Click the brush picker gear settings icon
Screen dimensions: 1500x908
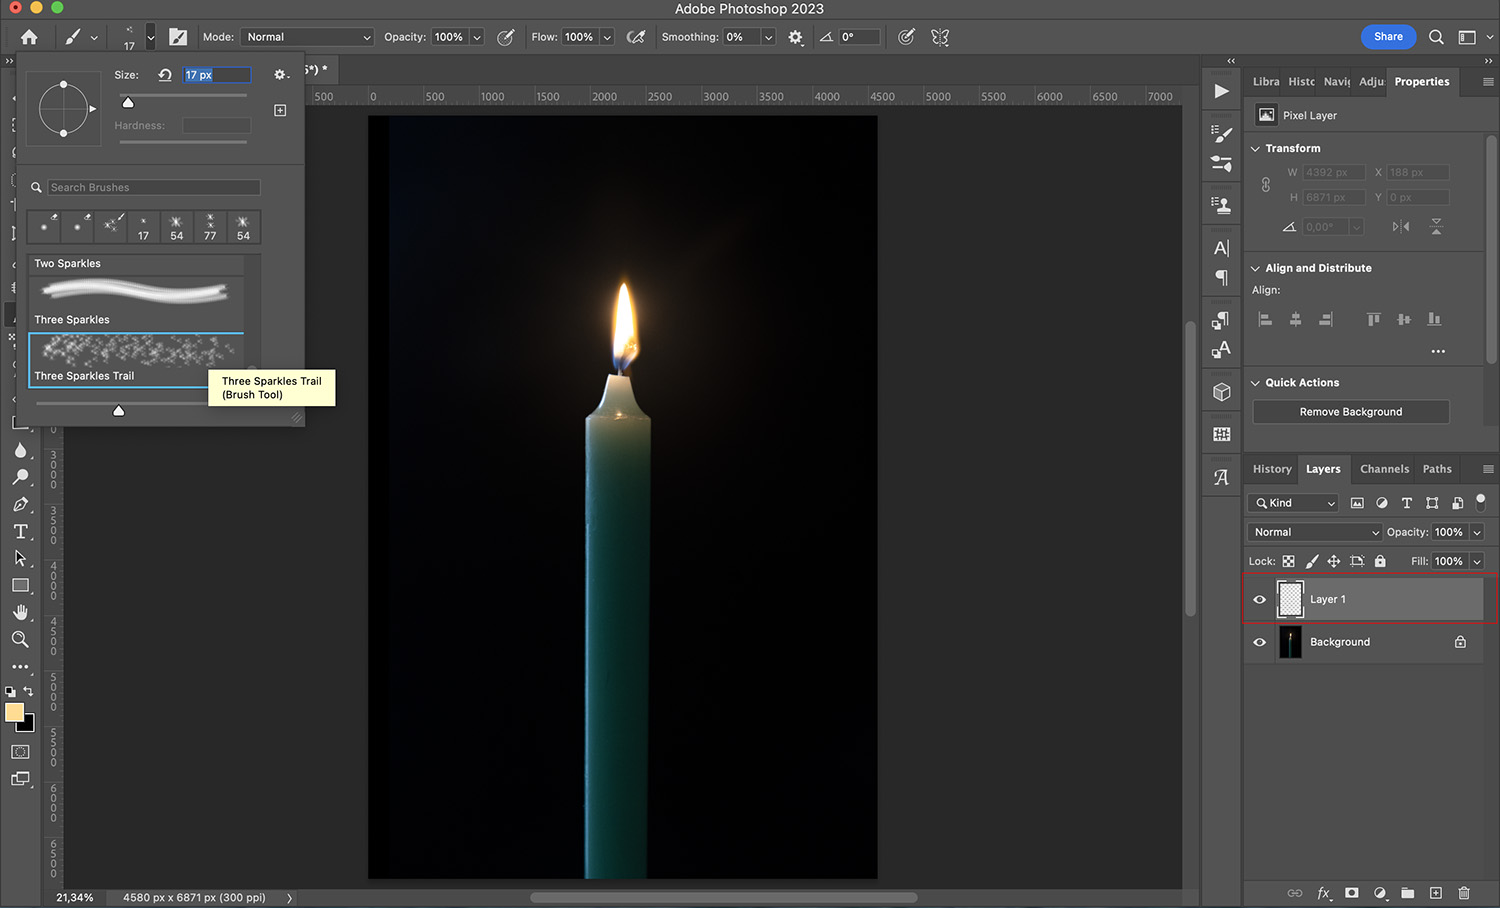coord(281,75)
